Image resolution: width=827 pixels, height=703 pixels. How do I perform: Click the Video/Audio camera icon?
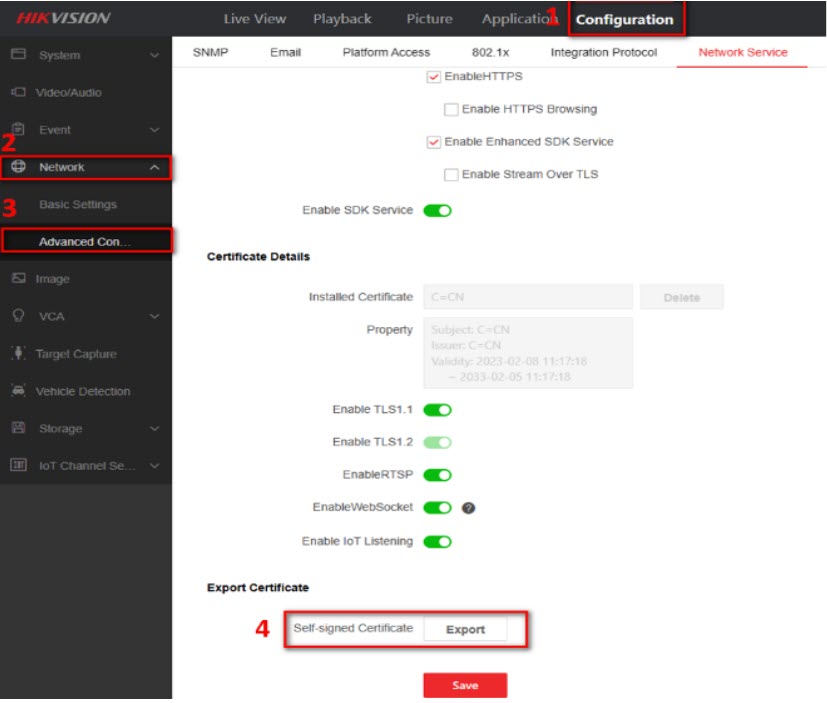[x=18, y=92]
